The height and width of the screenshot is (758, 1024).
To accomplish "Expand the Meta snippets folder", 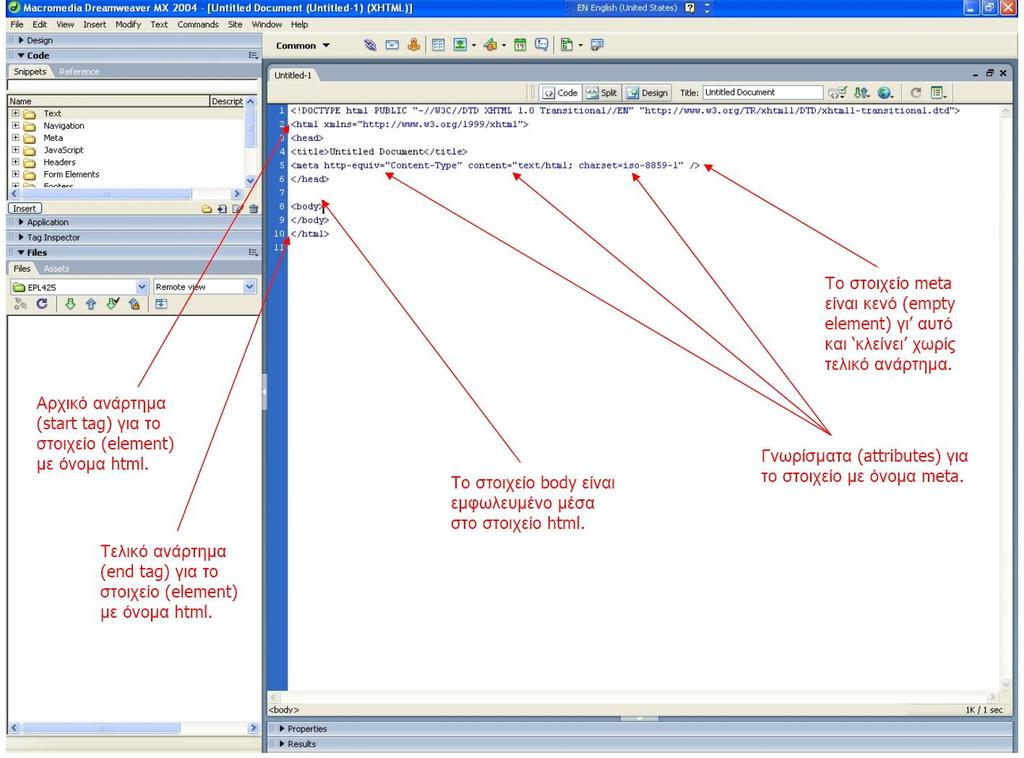I will click(x=16, y=138).
